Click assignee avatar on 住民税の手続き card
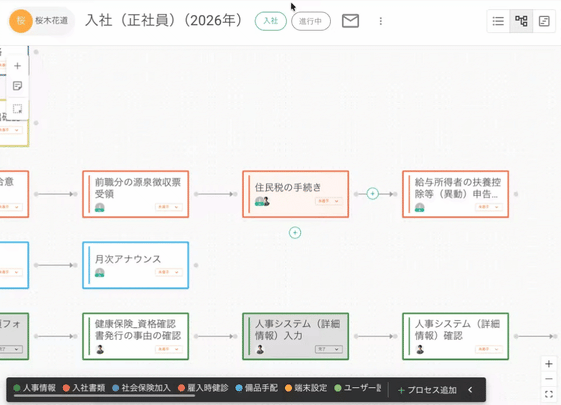 262,201
